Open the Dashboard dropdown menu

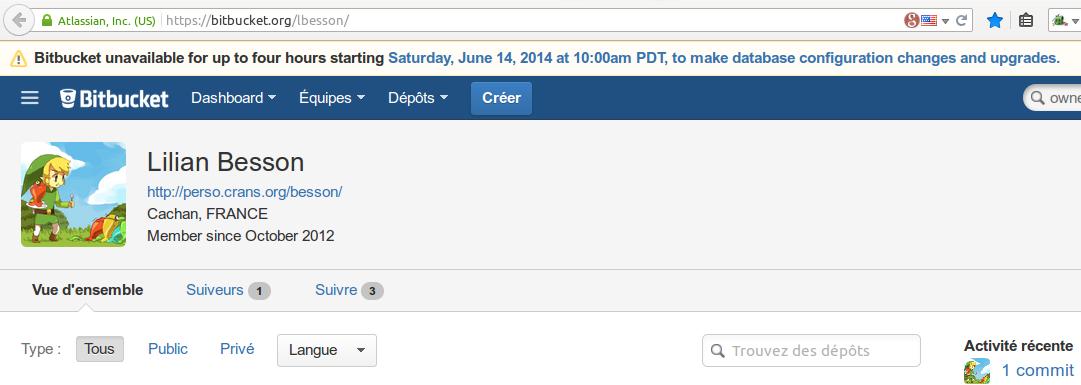pos(234,98)
